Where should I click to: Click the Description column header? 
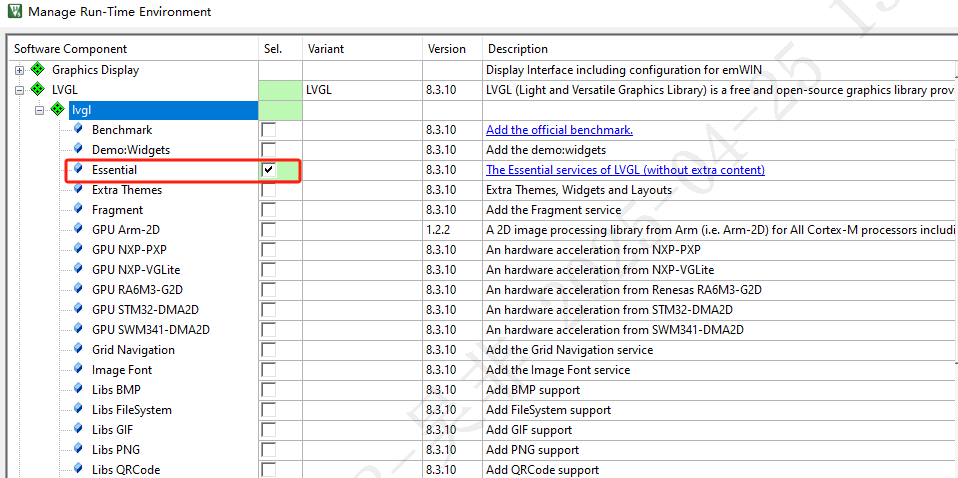point(720,49)
